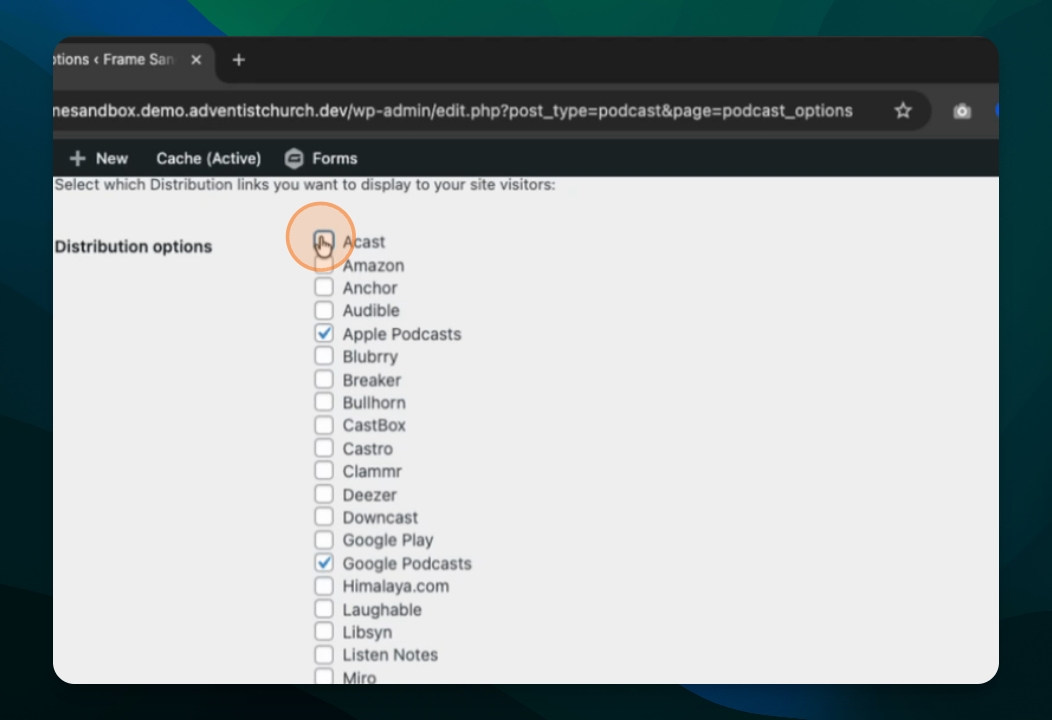Click the Listen Notes label text
Viewport: 1052px width, 720px height.
pyautogui.click(x=390, y=655)
